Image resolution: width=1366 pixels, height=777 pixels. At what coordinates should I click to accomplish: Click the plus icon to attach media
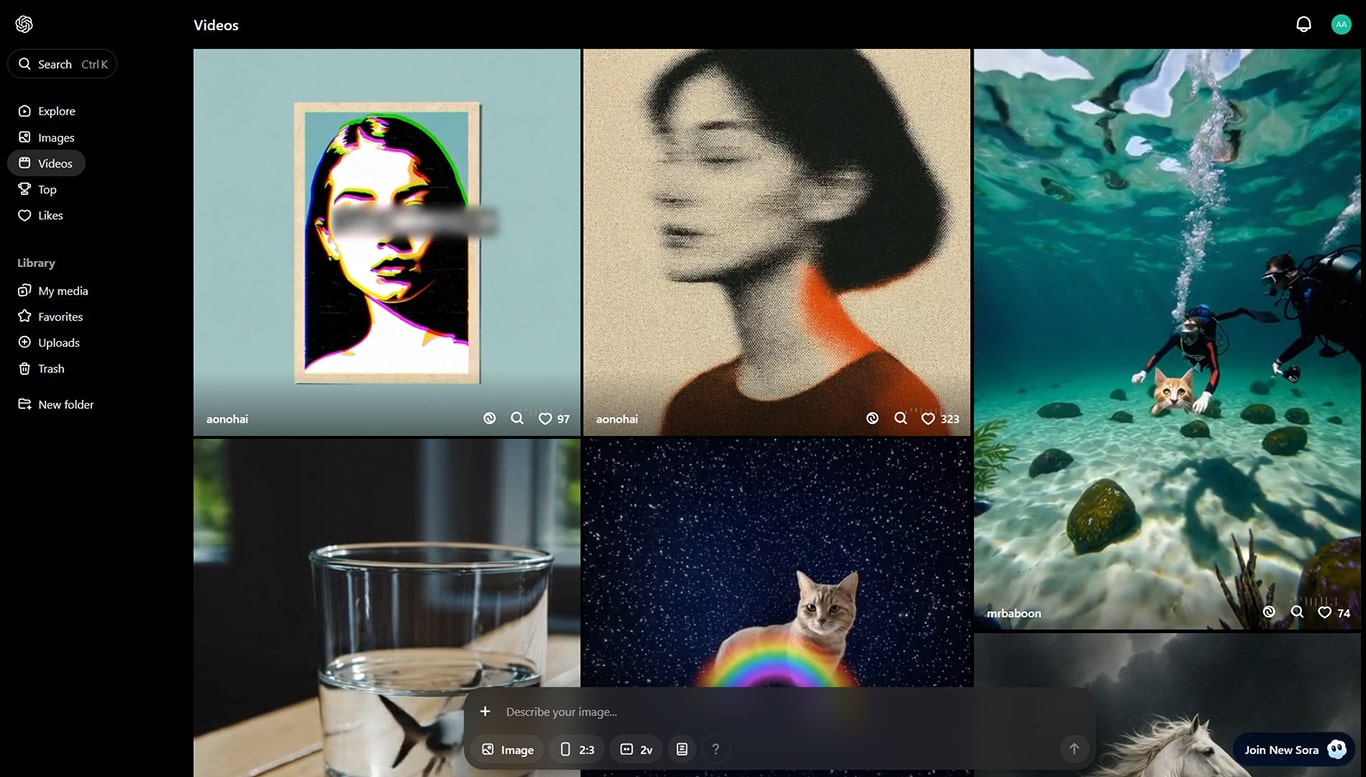(x=485, y=712)
